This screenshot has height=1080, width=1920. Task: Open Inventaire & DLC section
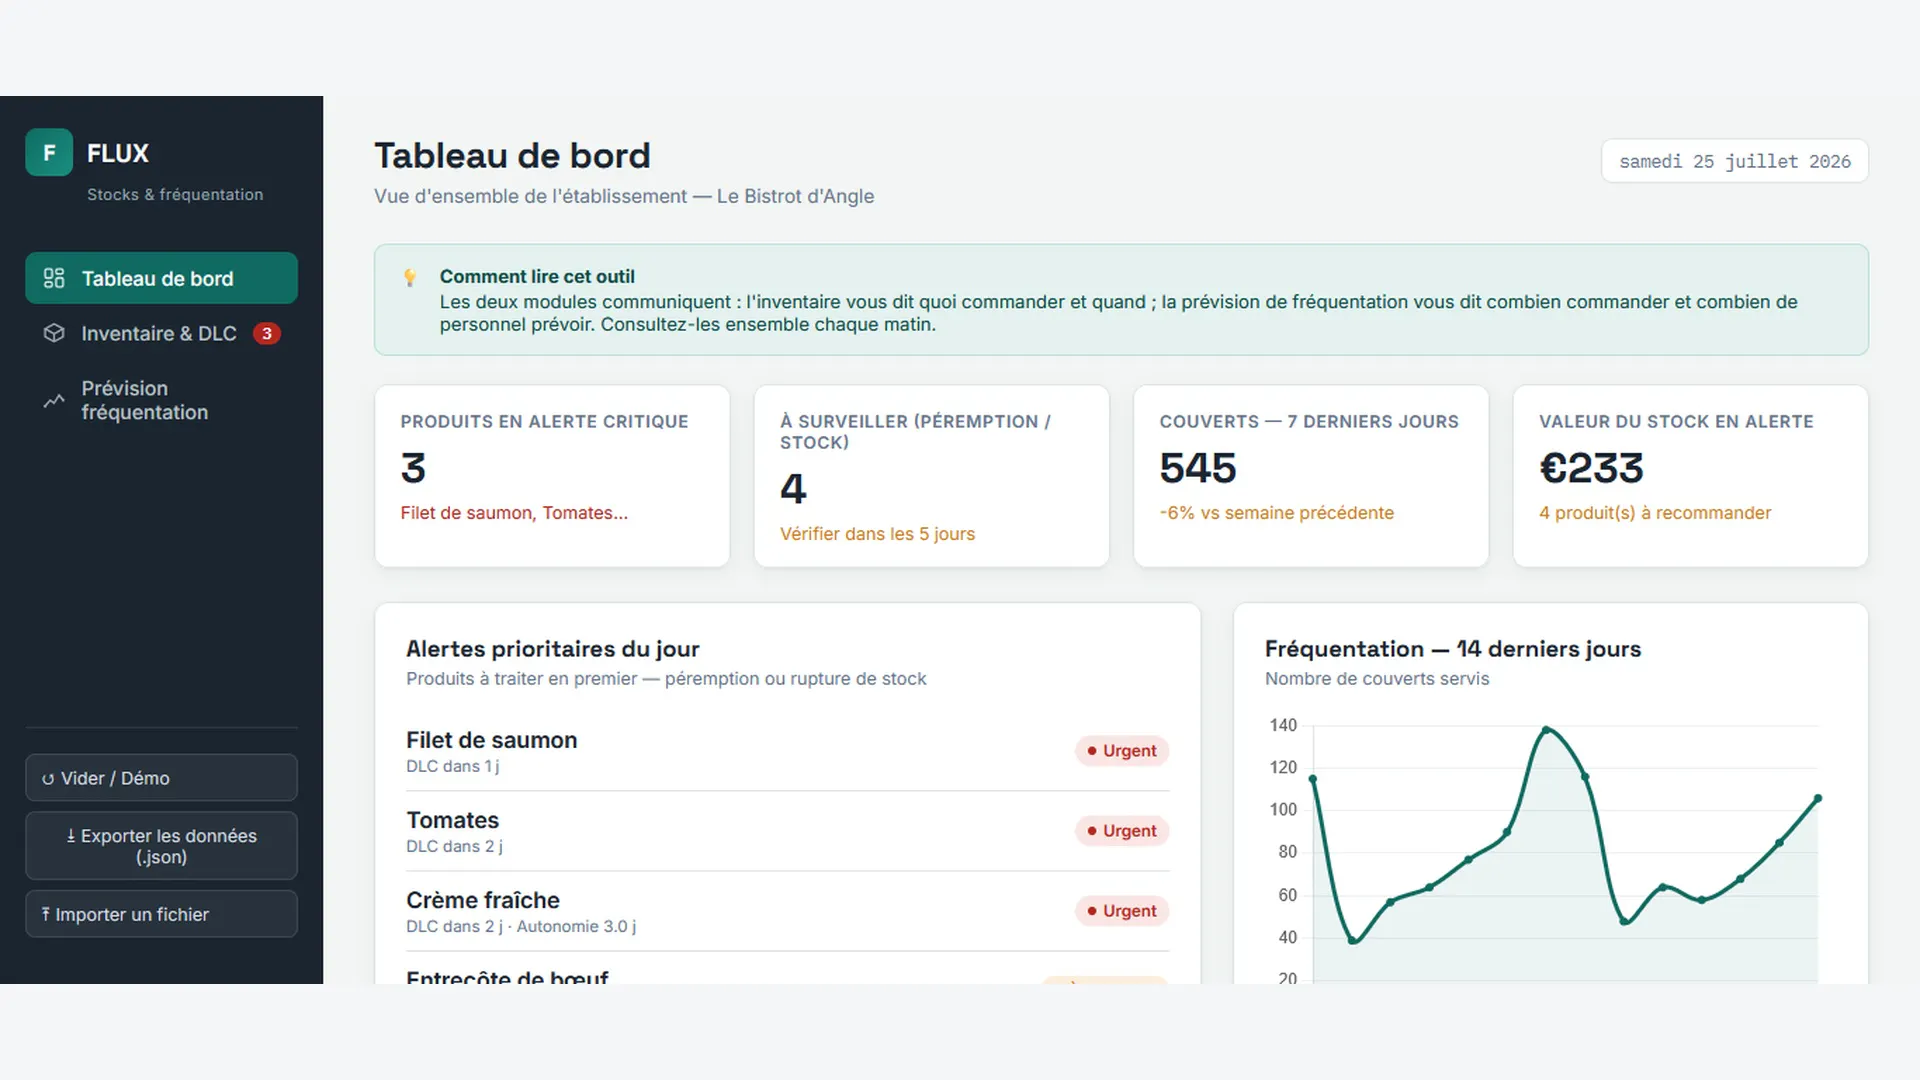161,333
